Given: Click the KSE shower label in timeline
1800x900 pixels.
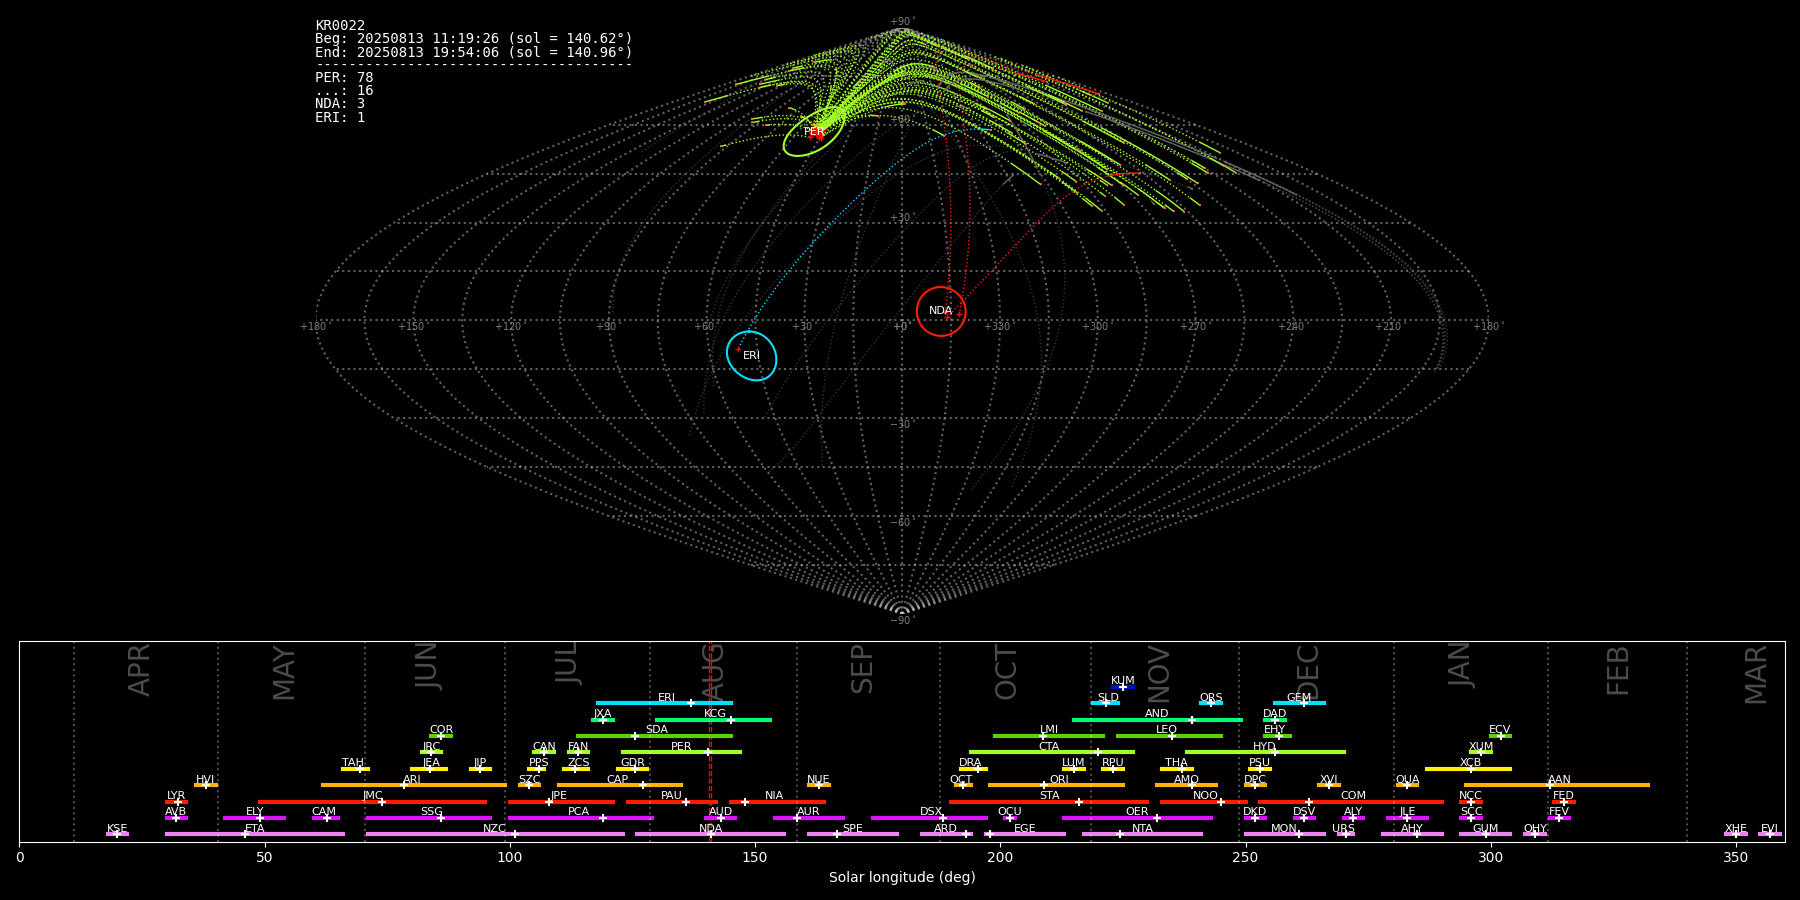Looking at the screenshot, I should tap(117, 828).
